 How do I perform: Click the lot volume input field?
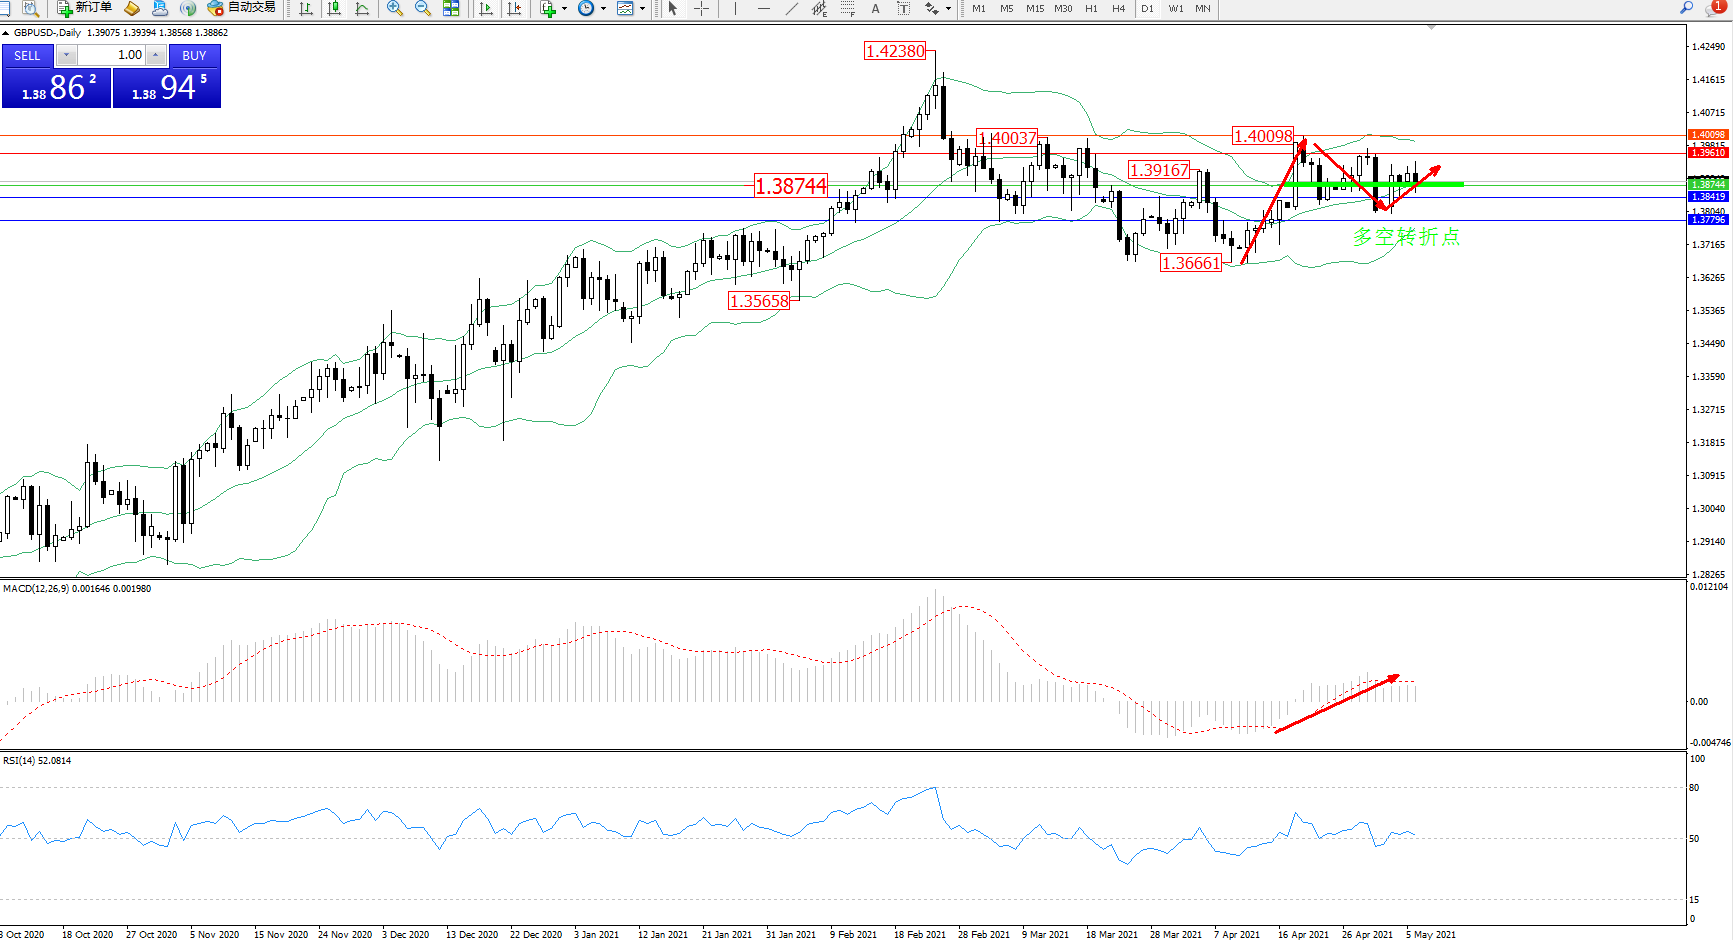tap(112, 56)
